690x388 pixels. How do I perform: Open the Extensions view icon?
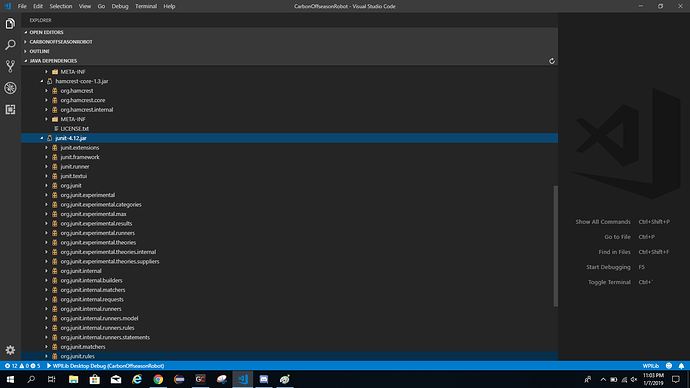point(10,109)
